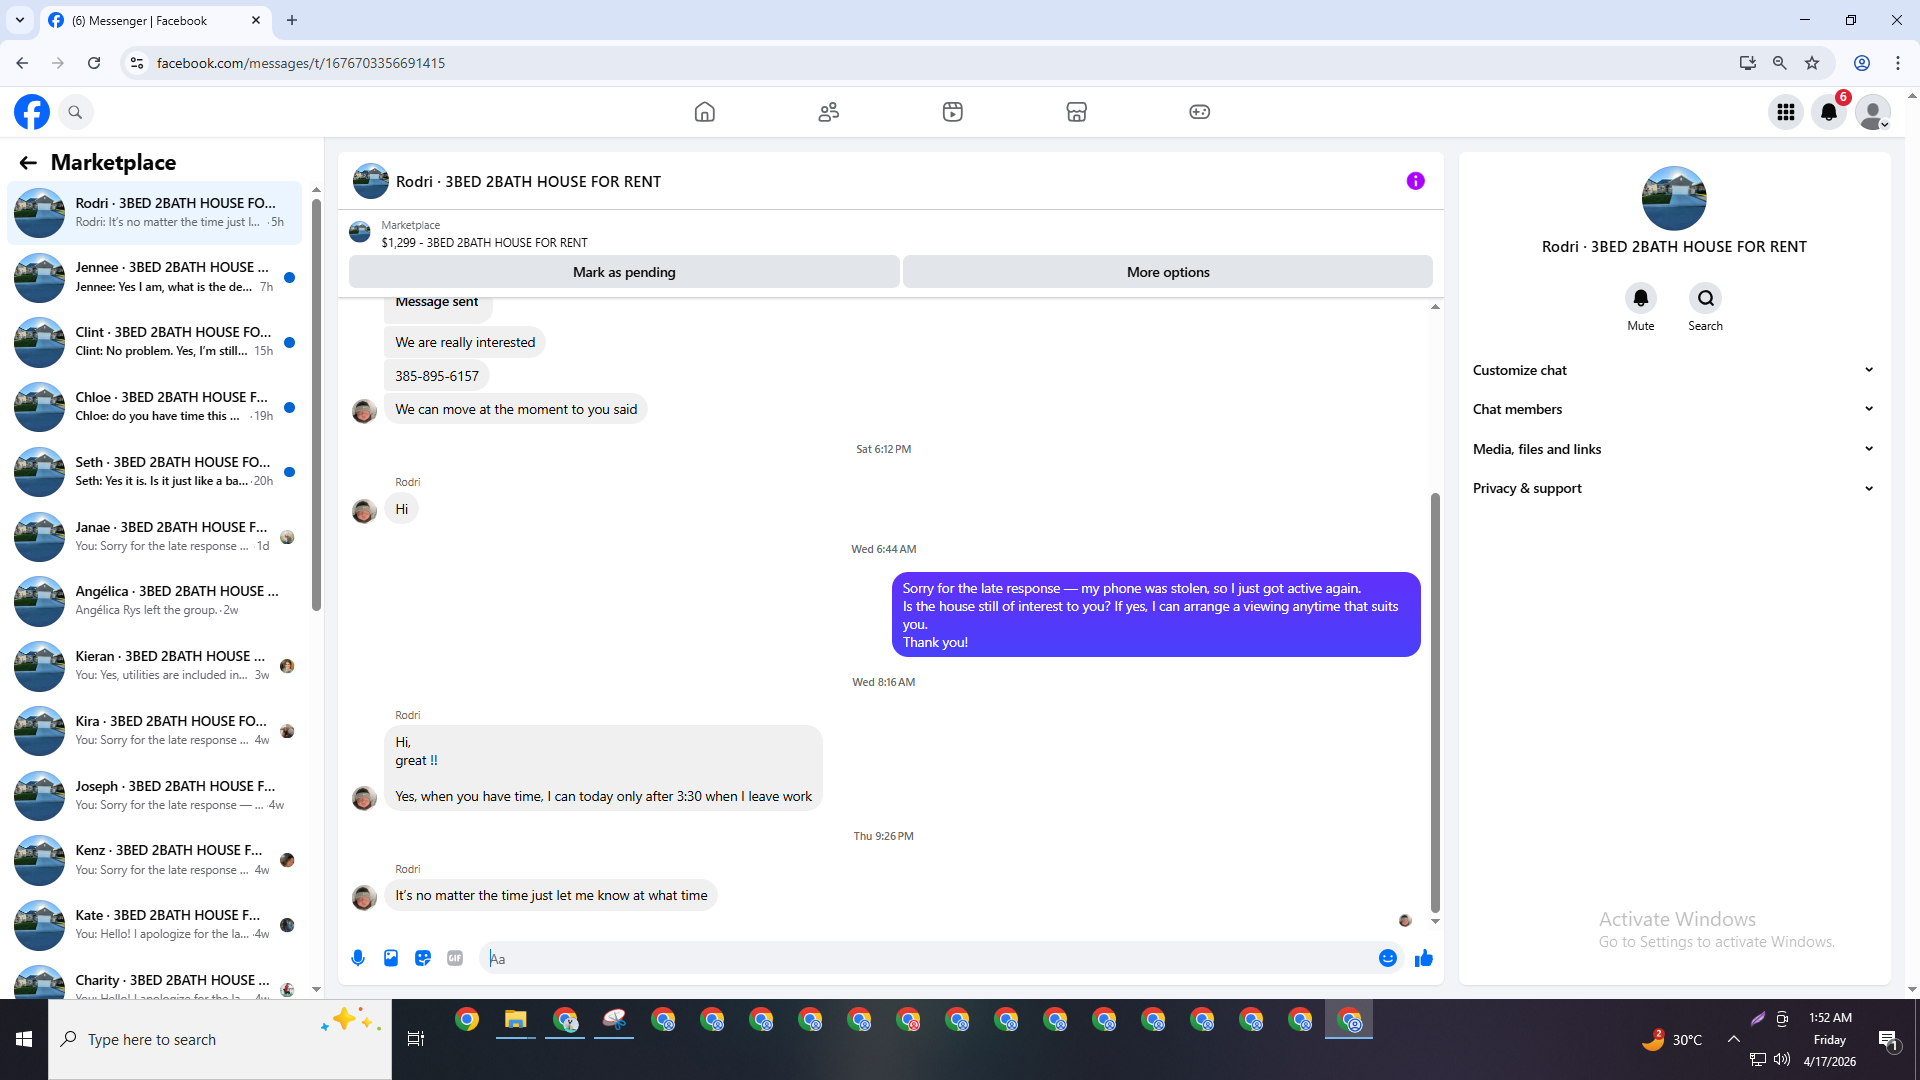Open the Jennee conversation
1920x1080 pixels.
[154, 277]
